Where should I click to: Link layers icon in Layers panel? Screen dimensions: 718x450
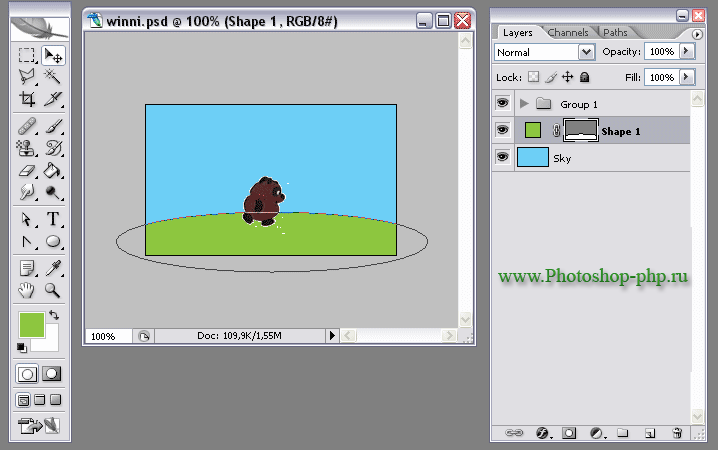pos(514,433)
